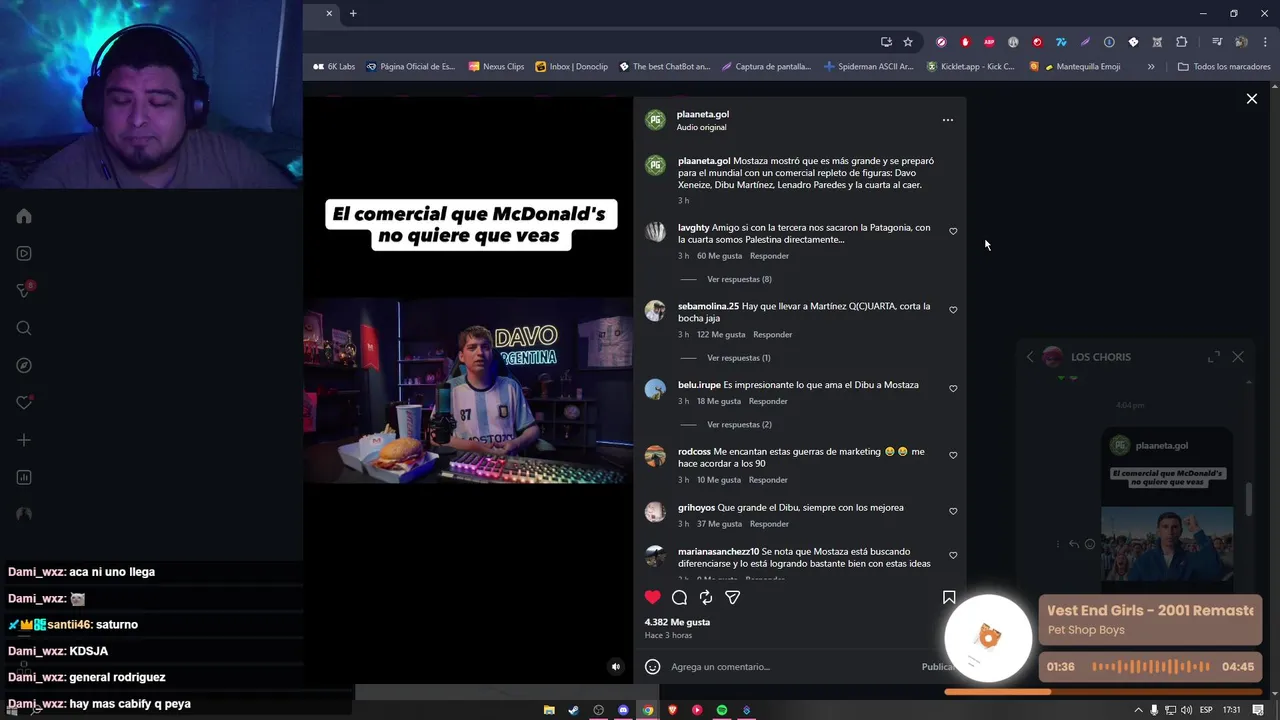Click the comment bubble icon under post
Screen dimensions: 1280x720
pyautogui.click(x=679, y=597)
